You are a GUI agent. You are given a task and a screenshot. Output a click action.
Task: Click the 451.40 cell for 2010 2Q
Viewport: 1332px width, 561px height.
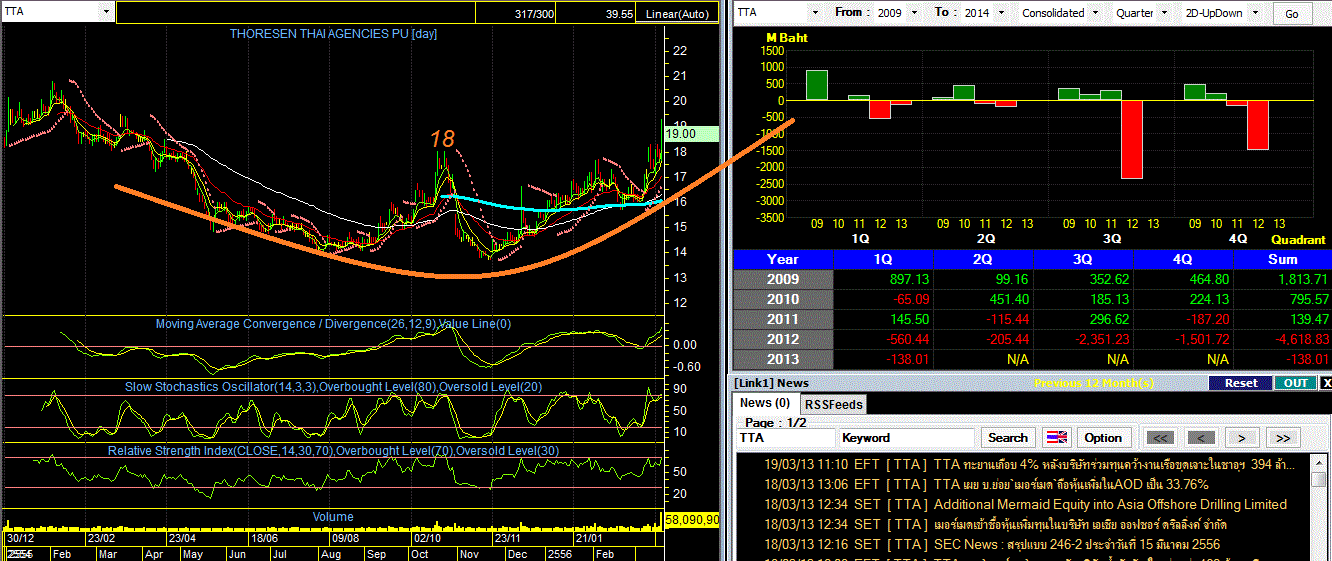coord(983,299)
